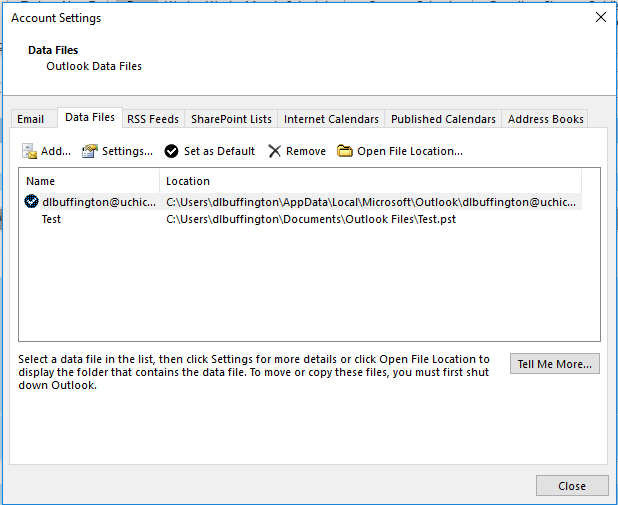Select the Test data file row
Viewport: 618px width, 505px height.
click(300, 219)
